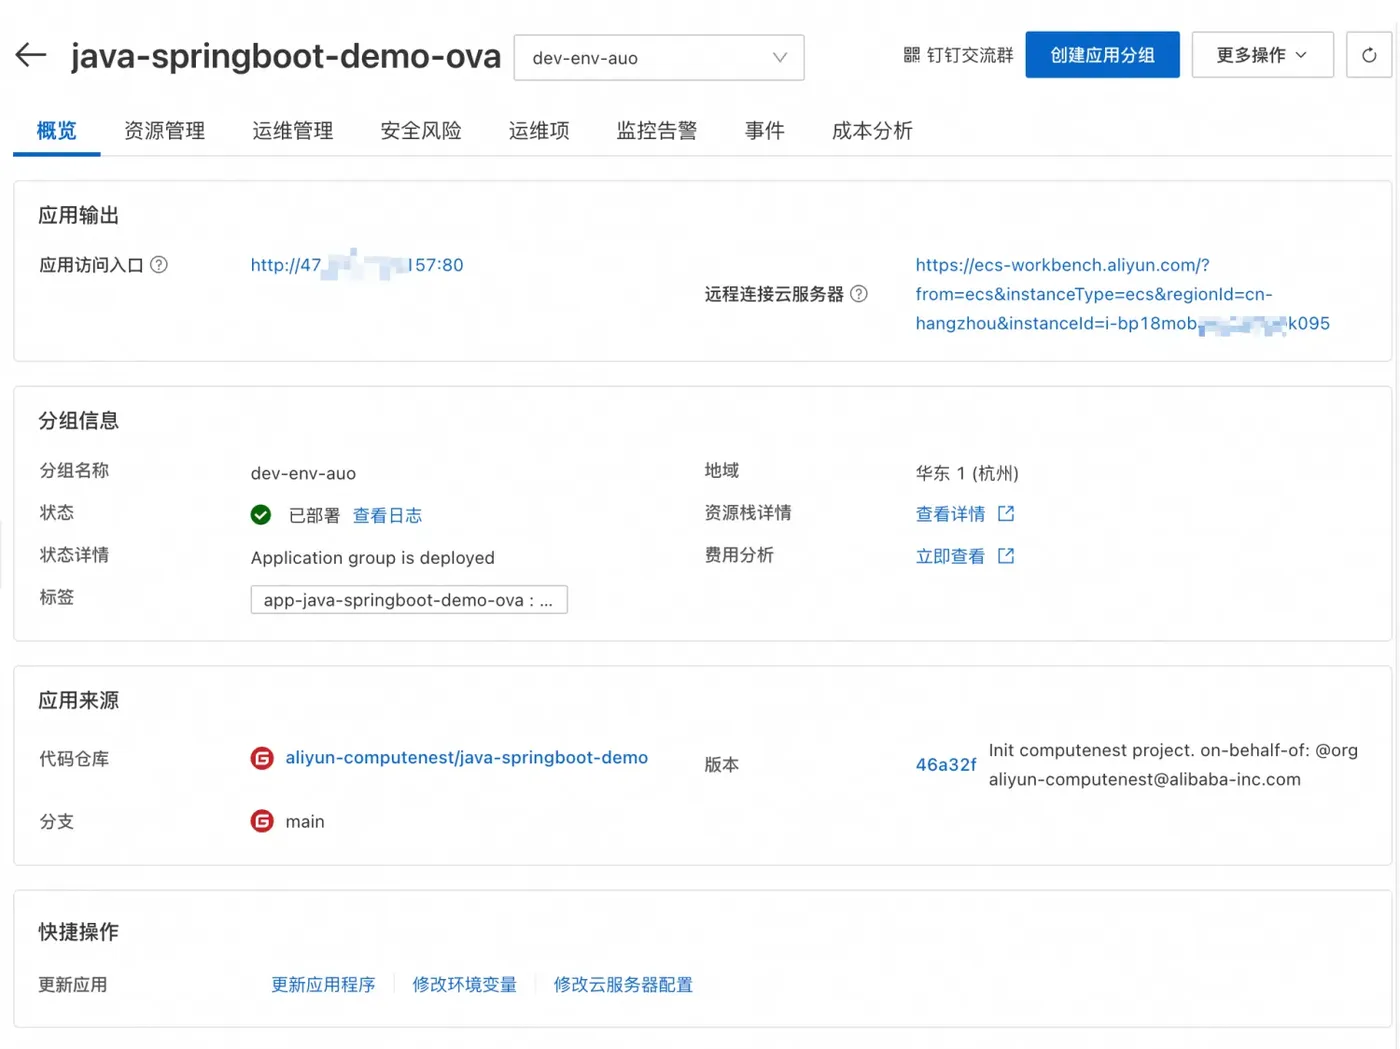
Task: Open the 查看日志 link
Action: 387,516
